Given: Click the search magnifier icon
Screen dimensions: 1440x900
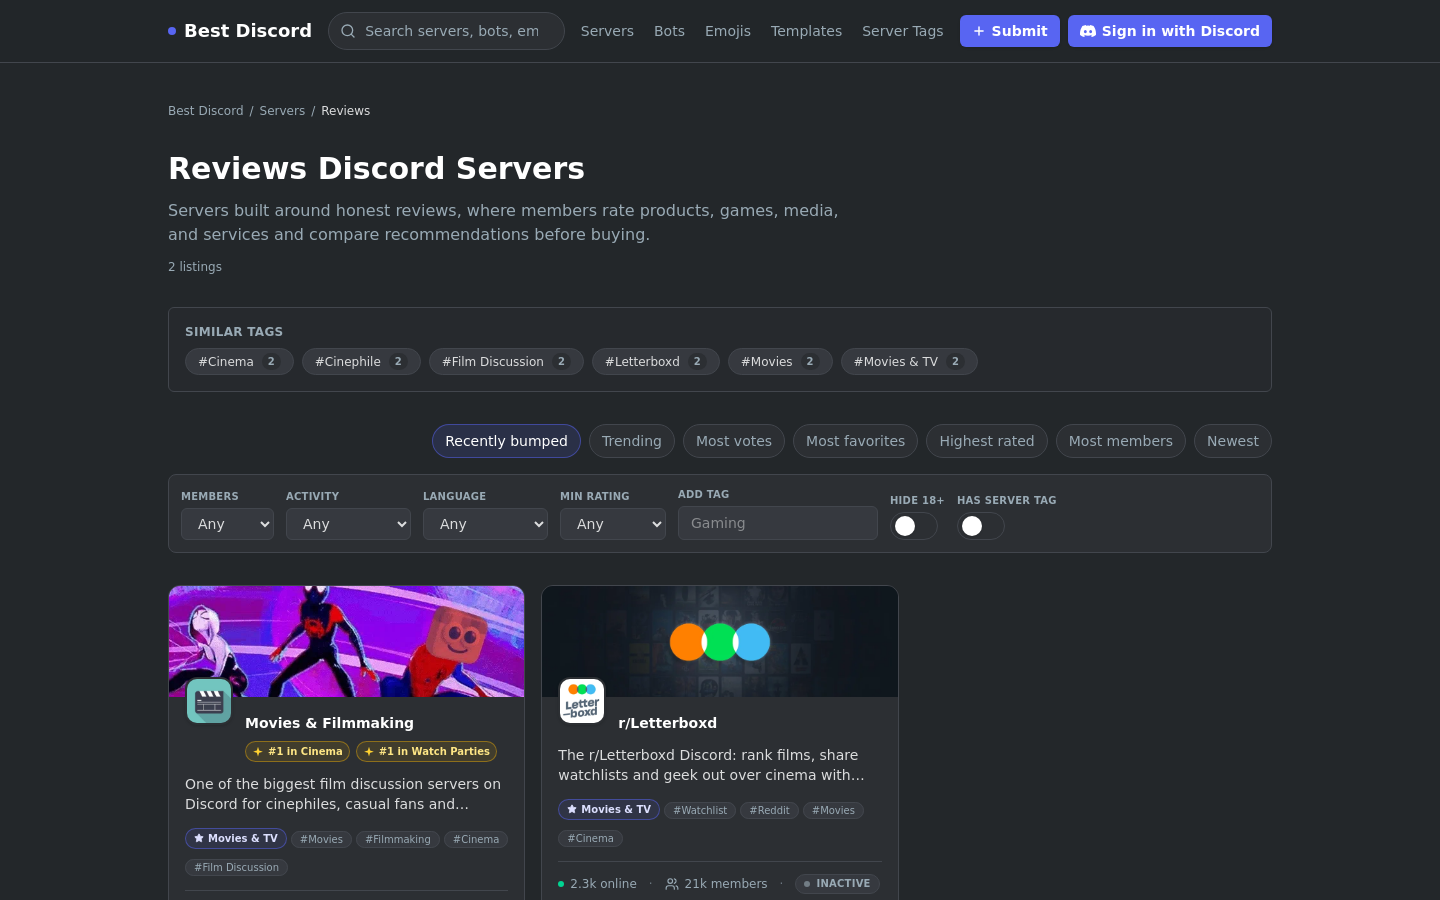Looking at the screenshot, I should click(348, 31).
